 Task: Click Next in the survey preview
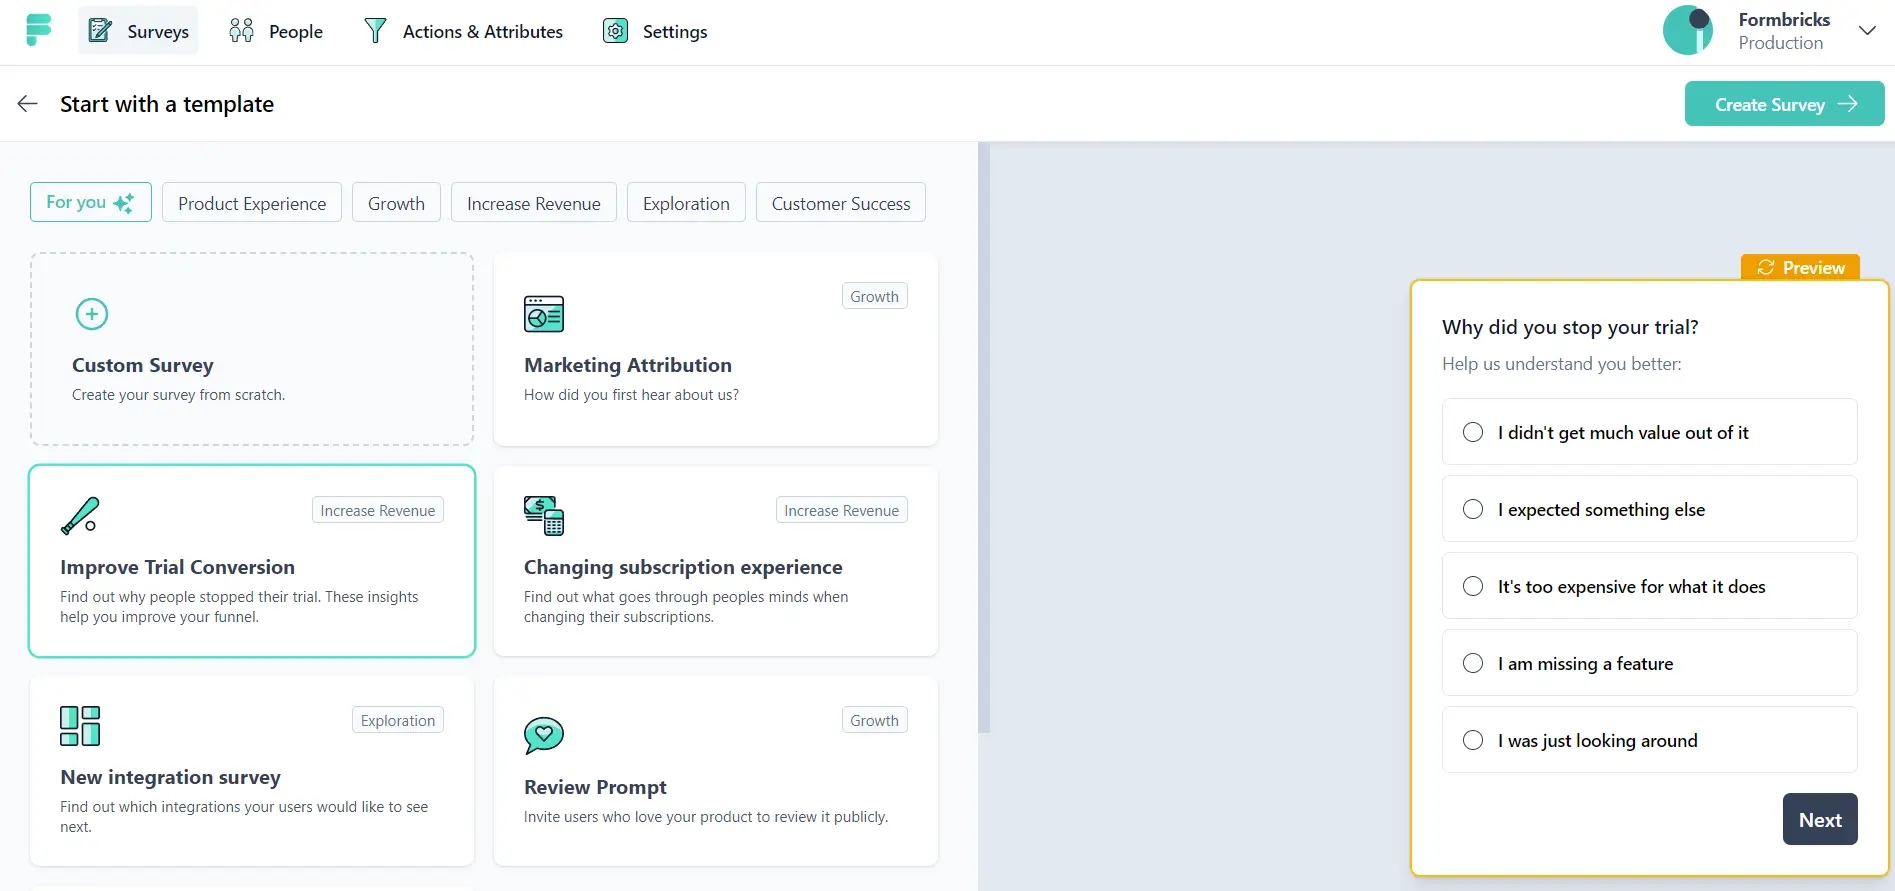coord(1820,819)
